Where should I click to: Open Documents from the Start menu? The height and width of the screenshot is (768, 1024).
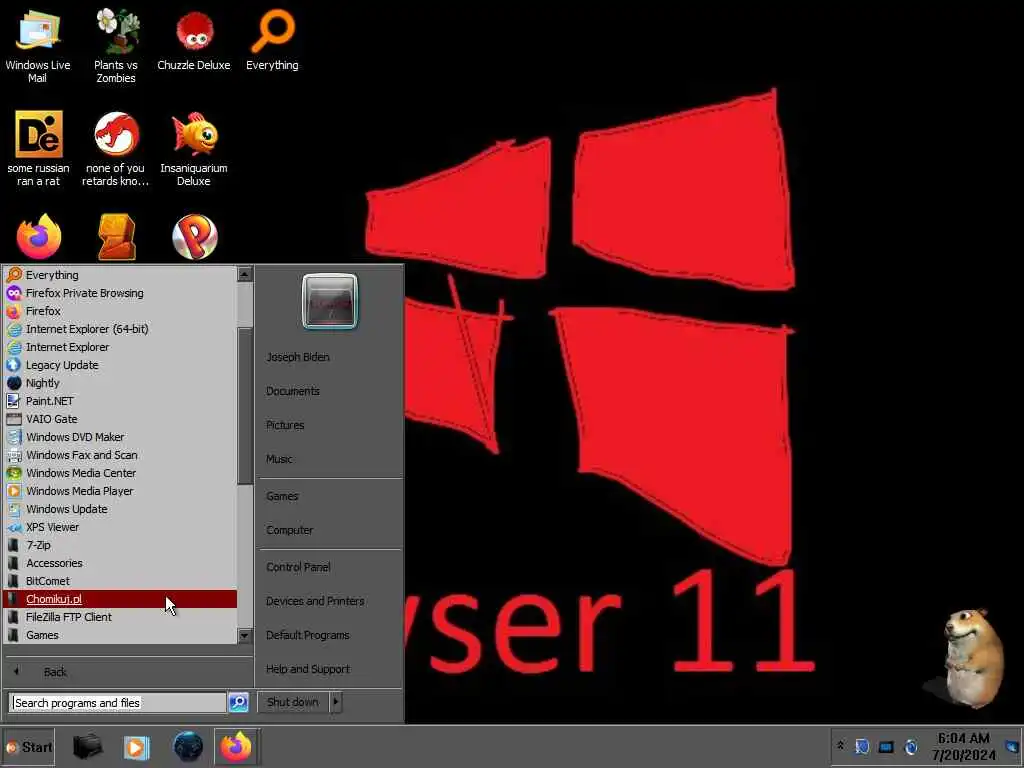coord(330,391)
